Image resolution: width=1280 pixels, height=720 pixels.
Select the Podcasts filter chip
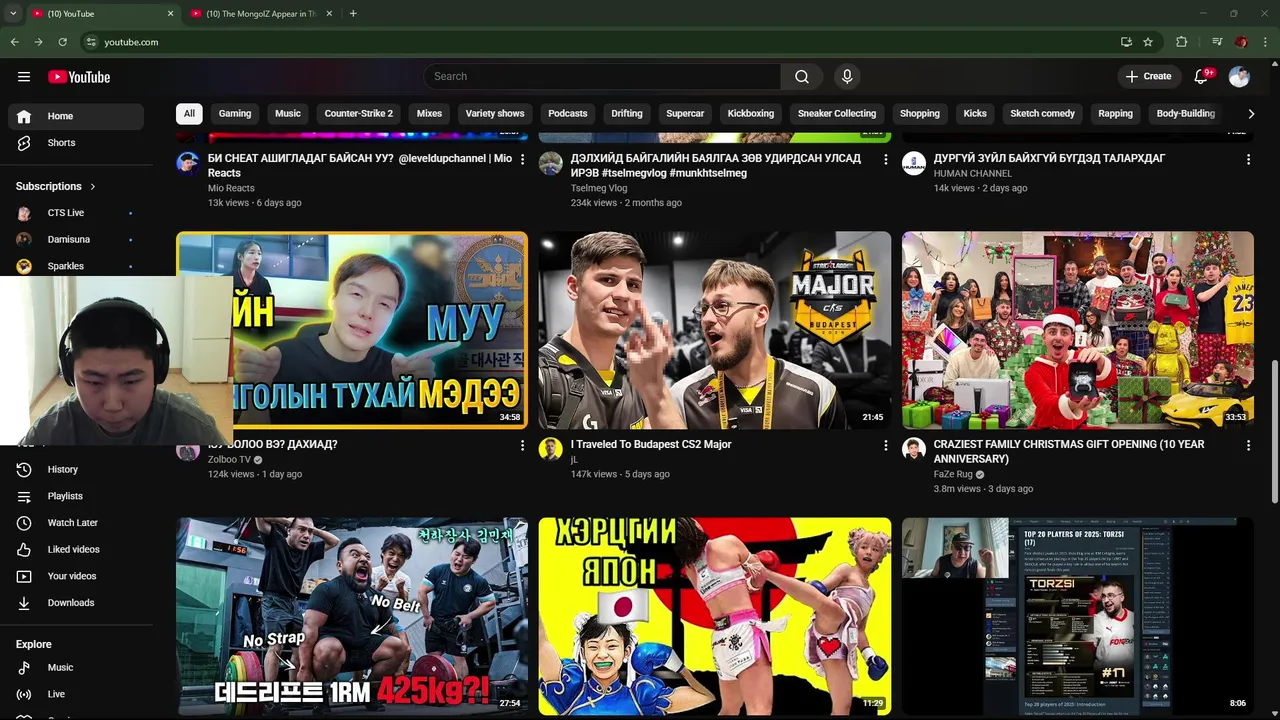pos(568,114)
